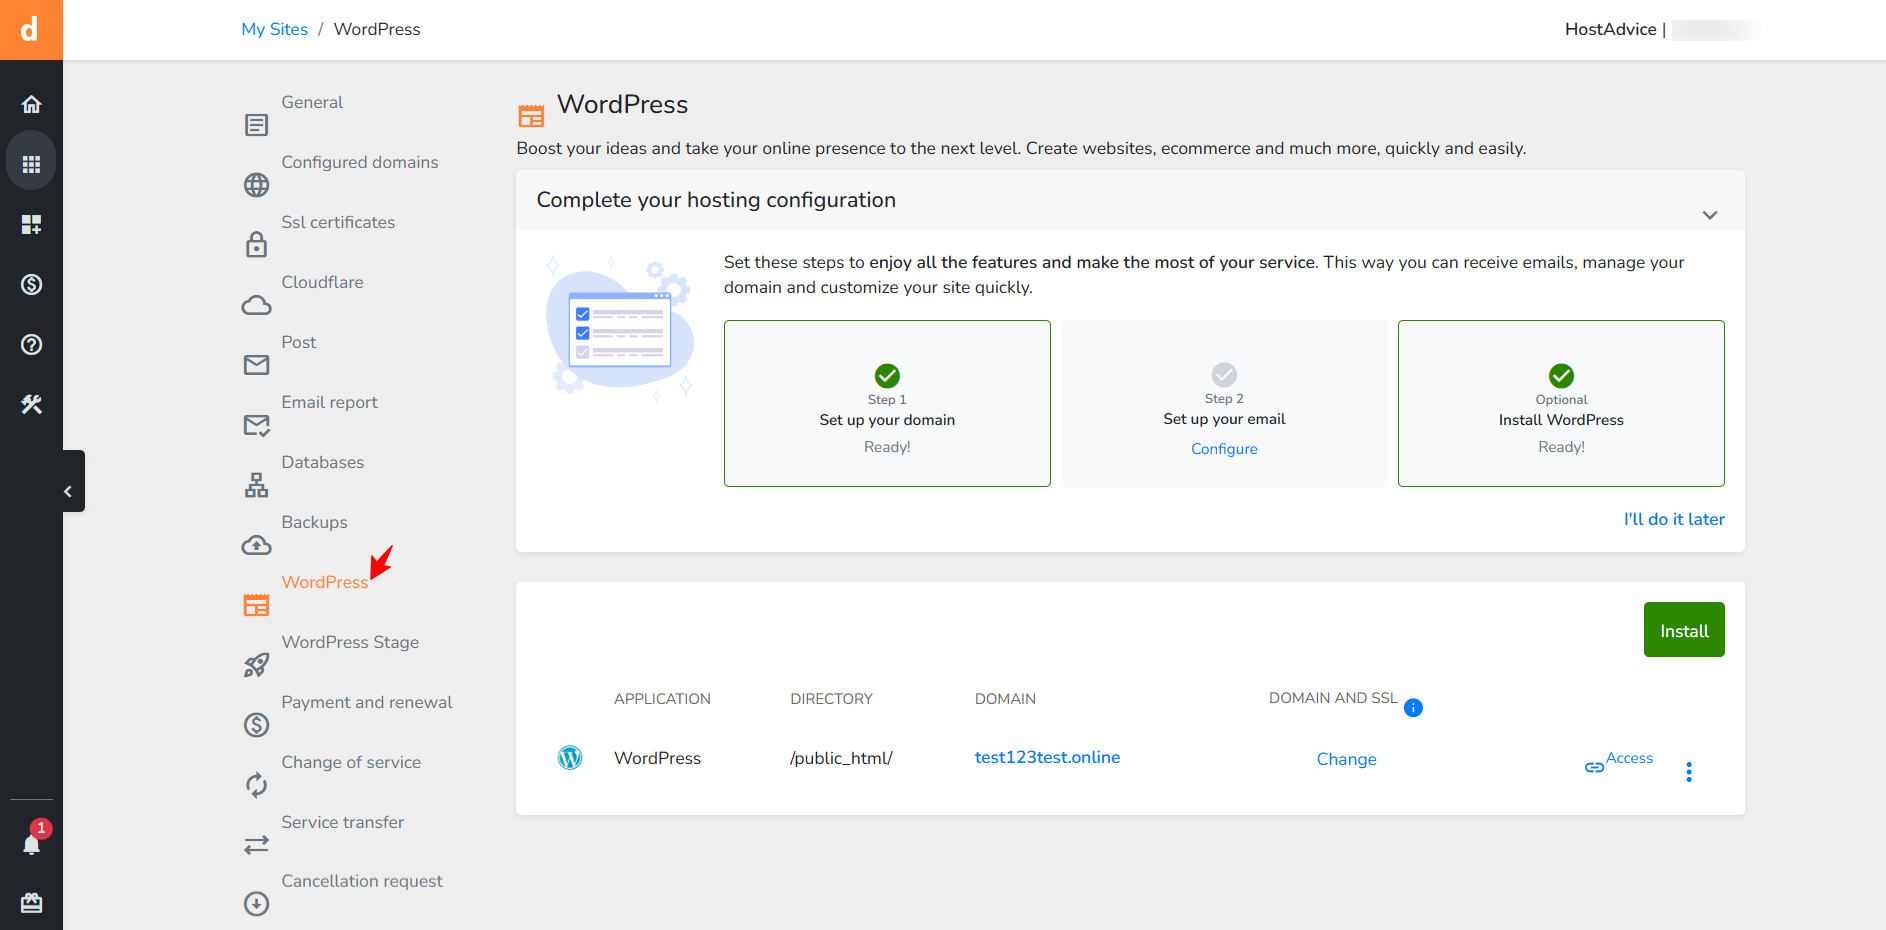Click the WordPress page heading icon
This screenshot has height=930, width=1886.
coord(531,116)
